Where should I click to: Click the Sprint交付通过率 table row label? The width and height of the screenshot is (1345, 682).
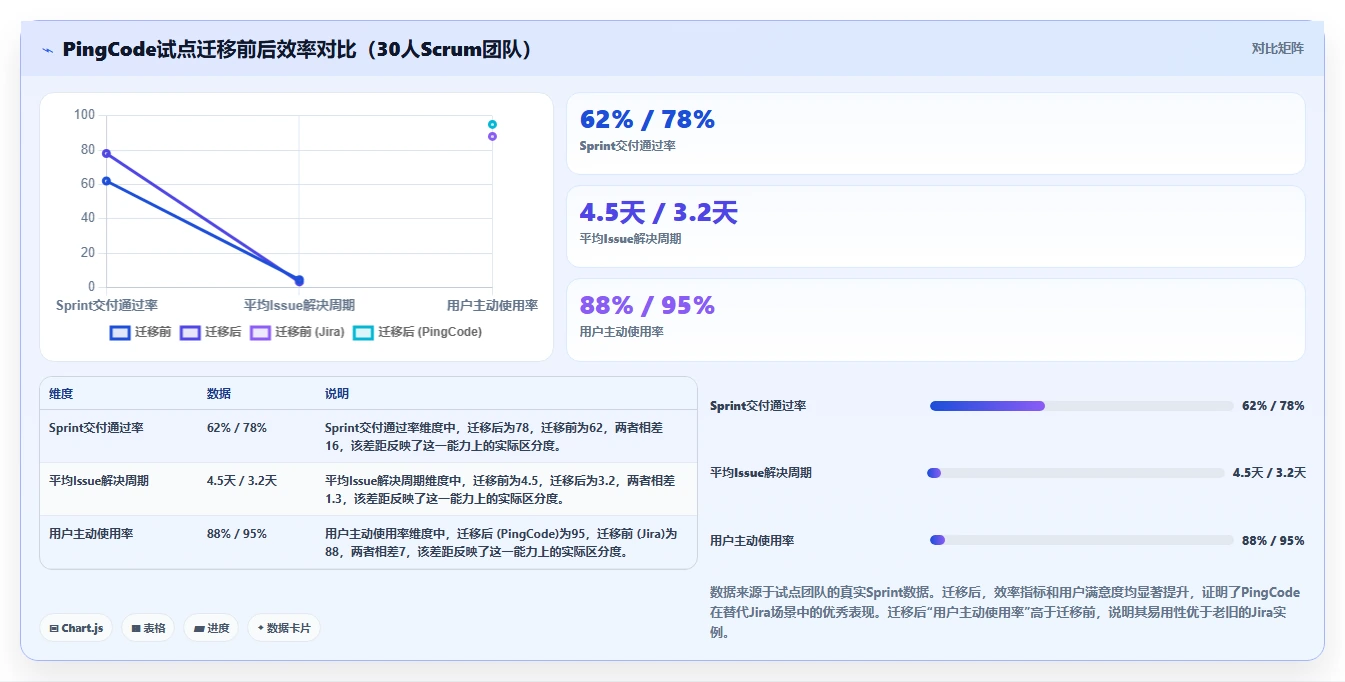96,428
